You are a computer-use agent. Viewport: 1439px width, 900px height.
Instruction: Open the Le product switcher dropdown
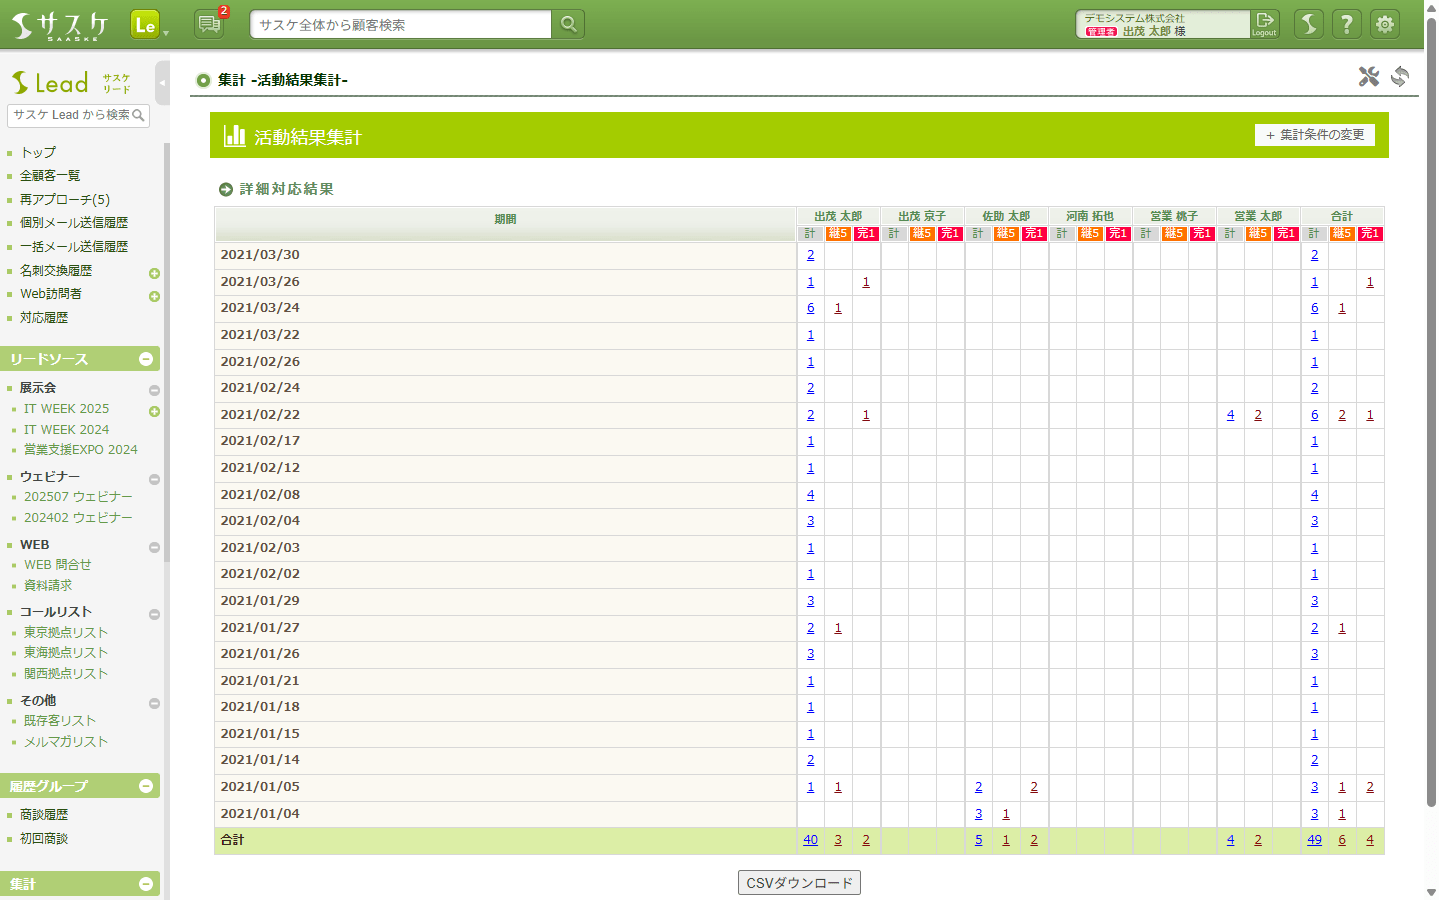149,25
